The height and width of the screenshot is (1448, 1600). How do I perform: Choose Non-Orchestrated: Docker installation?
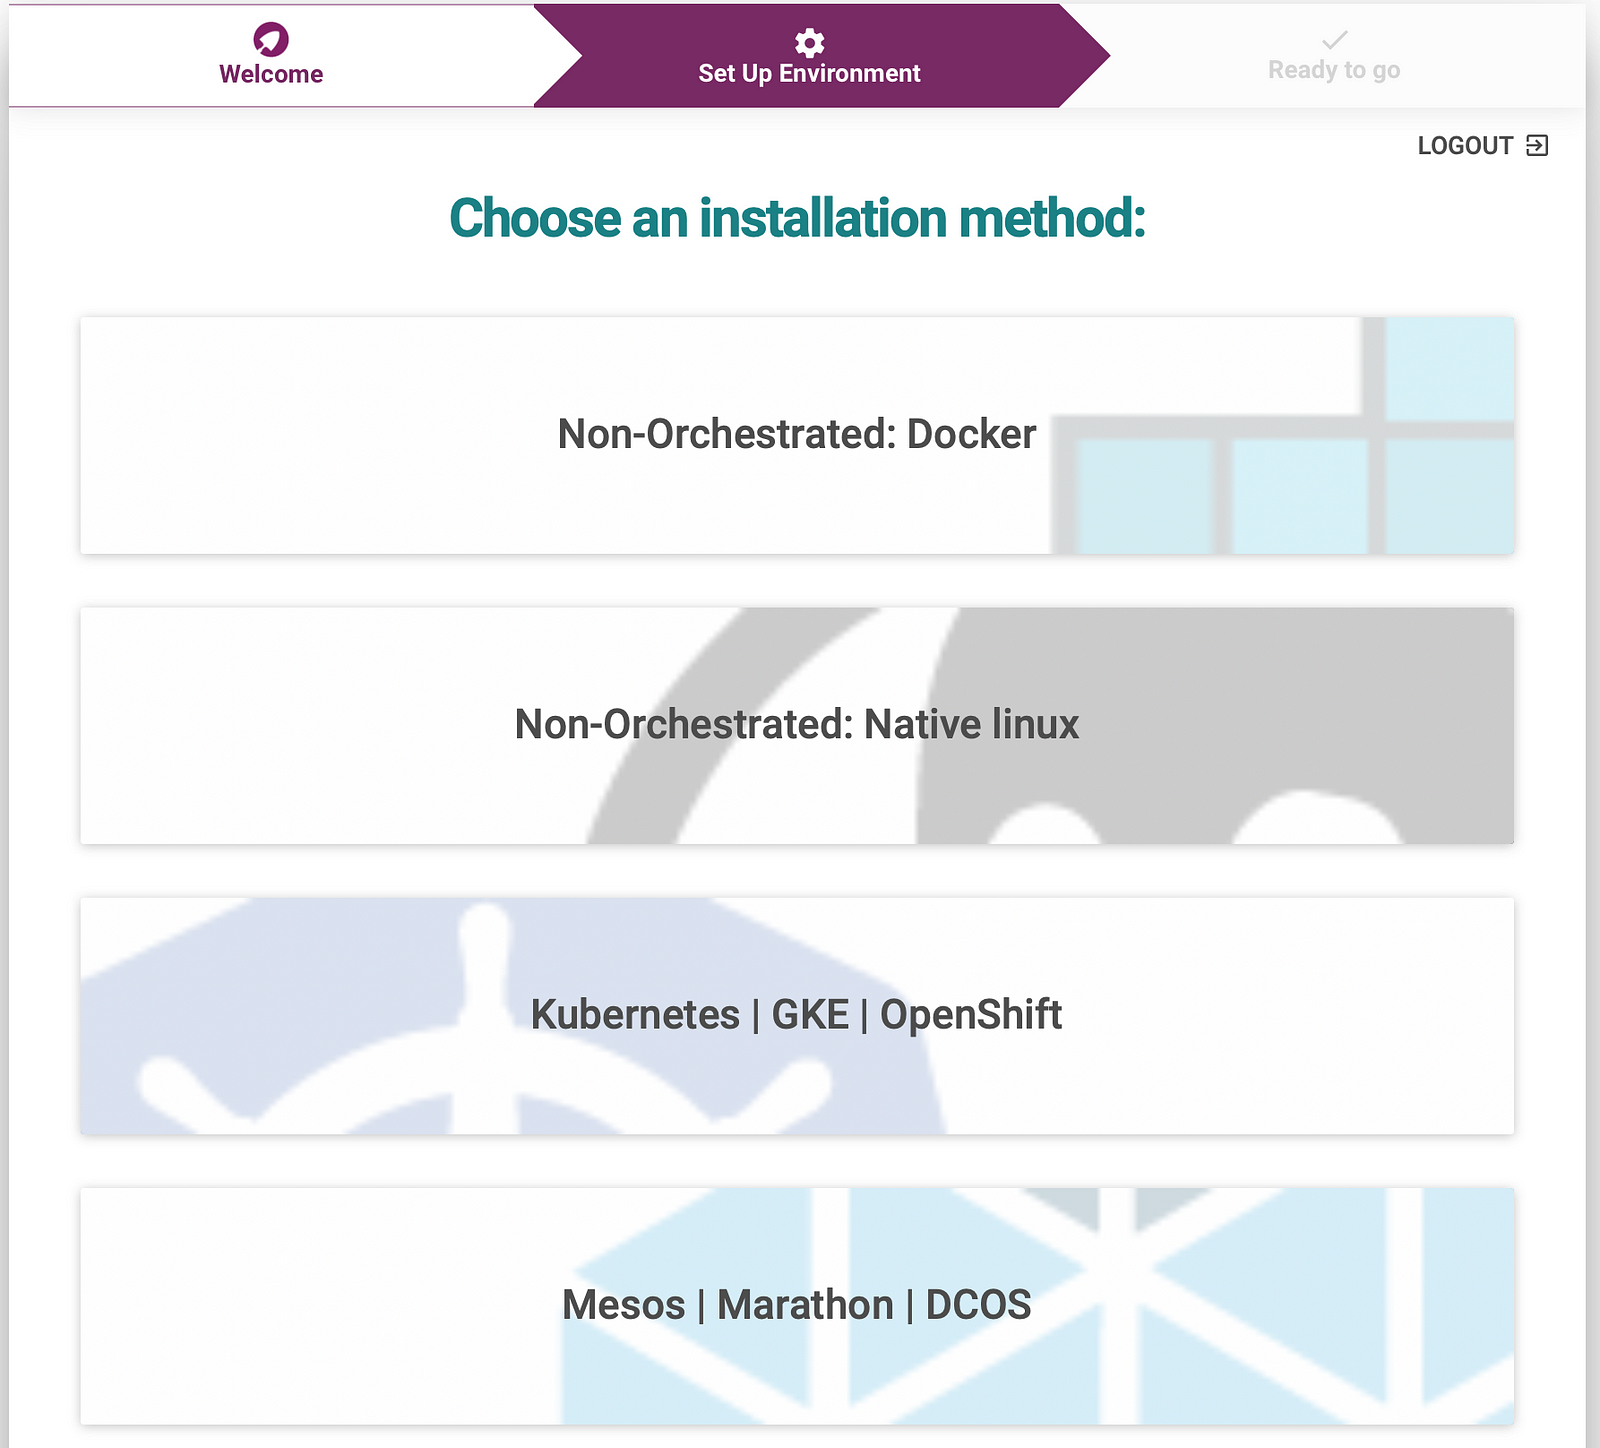[797, 435]
